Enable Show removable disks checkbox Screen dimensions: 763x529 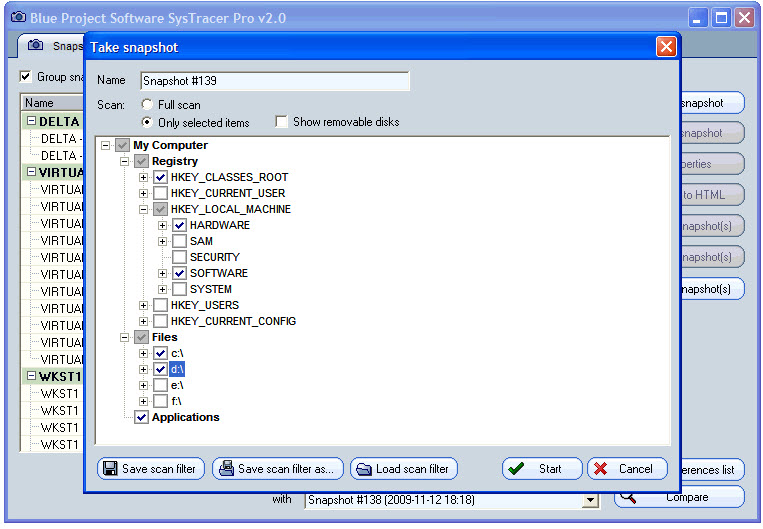pos(281,122)
